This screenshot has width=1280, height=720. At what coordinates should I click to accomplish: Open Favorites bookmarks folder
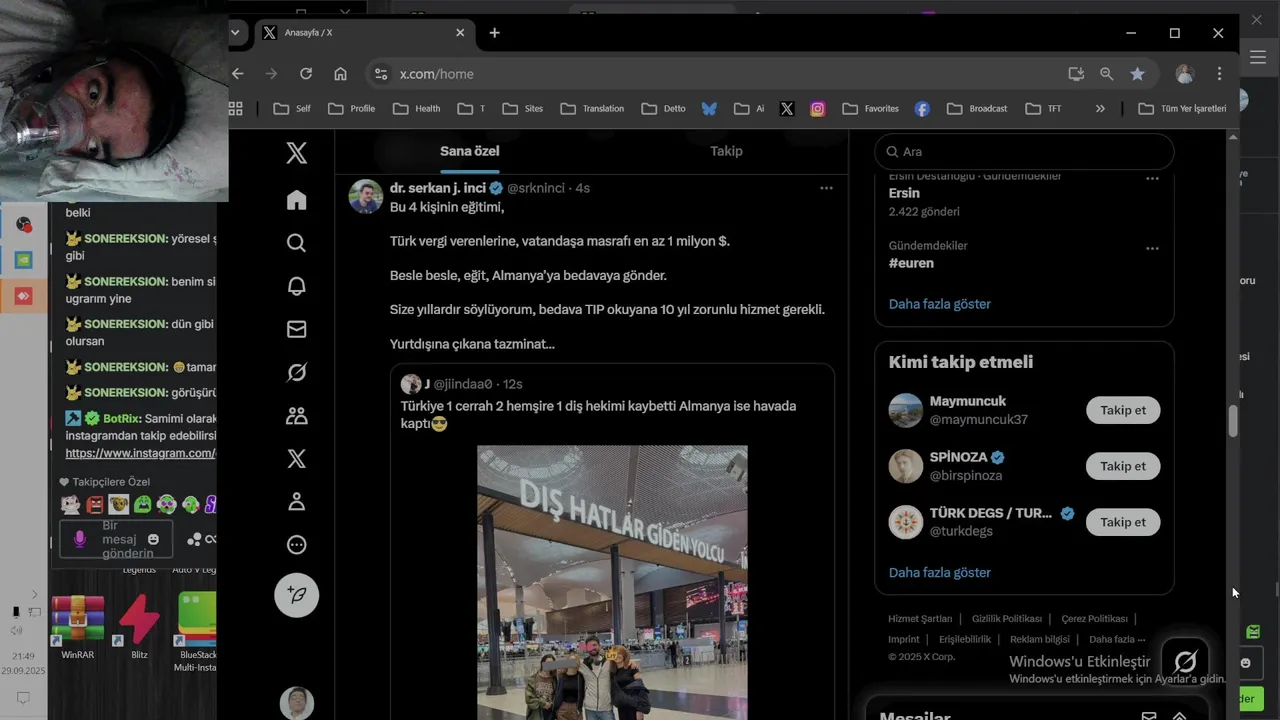tap(871, 108)
